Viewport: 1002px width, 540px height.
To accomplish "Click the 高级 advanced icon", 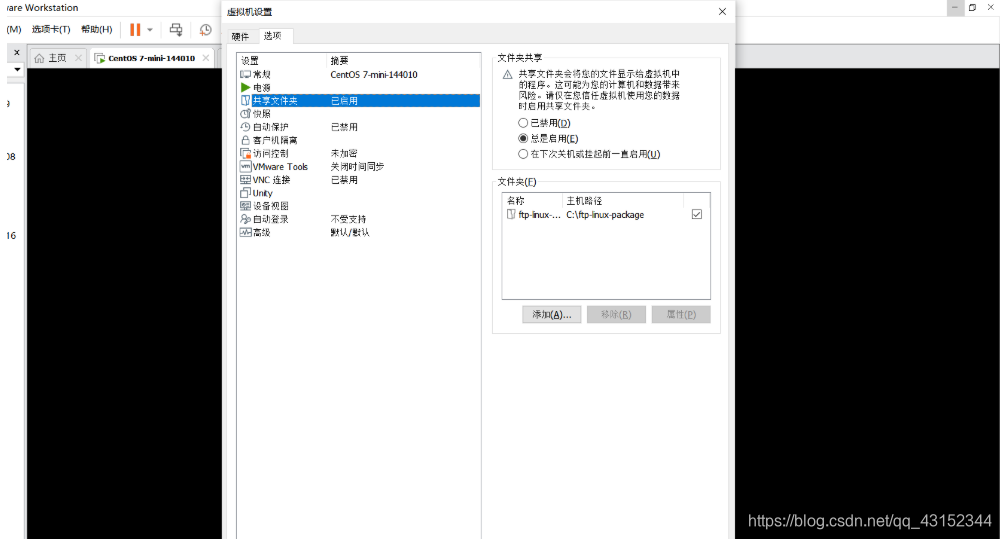I will (245, 232).
